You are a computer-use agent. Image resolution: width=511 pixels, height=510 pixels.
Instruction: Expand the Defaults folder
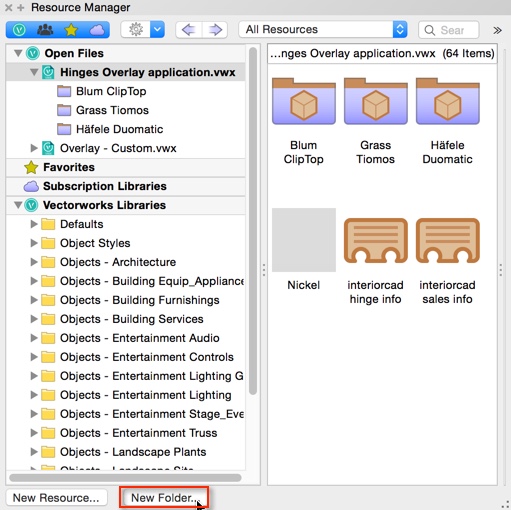pos(34,224)
